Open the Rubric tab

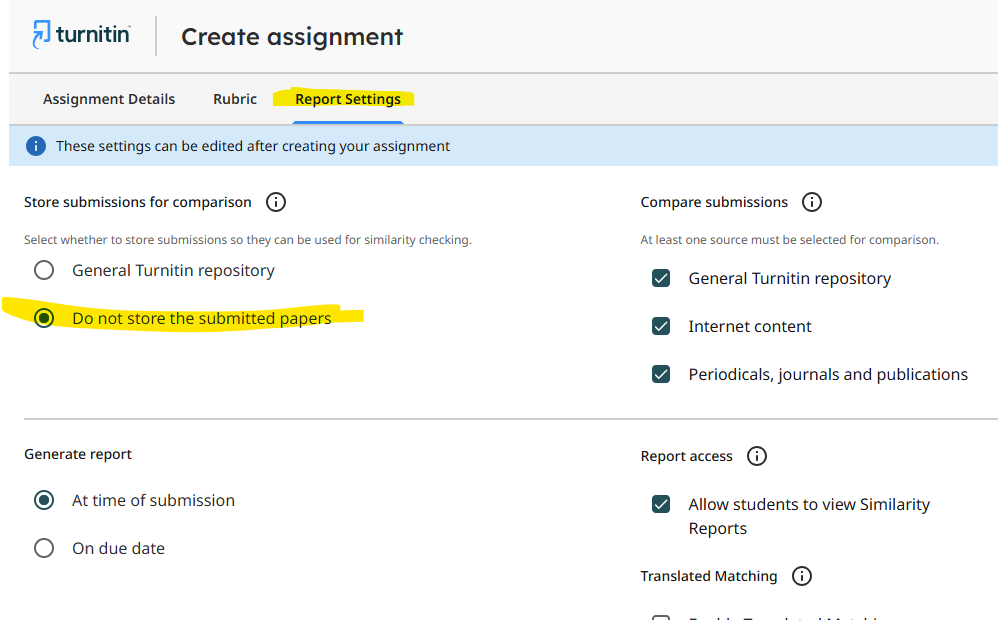point(235,99)
